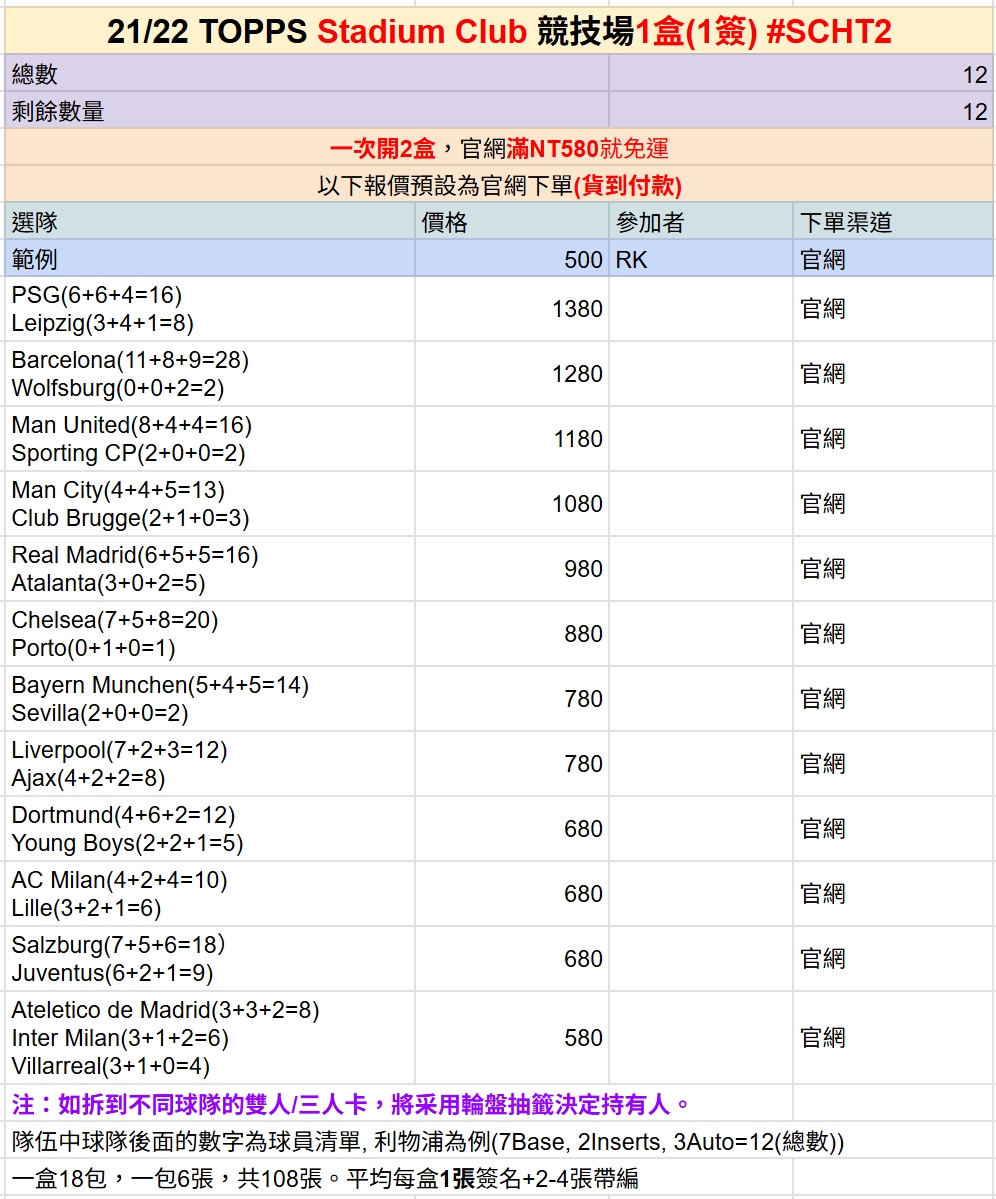Viewport: 996px width, 1199px height.
Task: Click the price cell '1280'
Action: (511, 374)
